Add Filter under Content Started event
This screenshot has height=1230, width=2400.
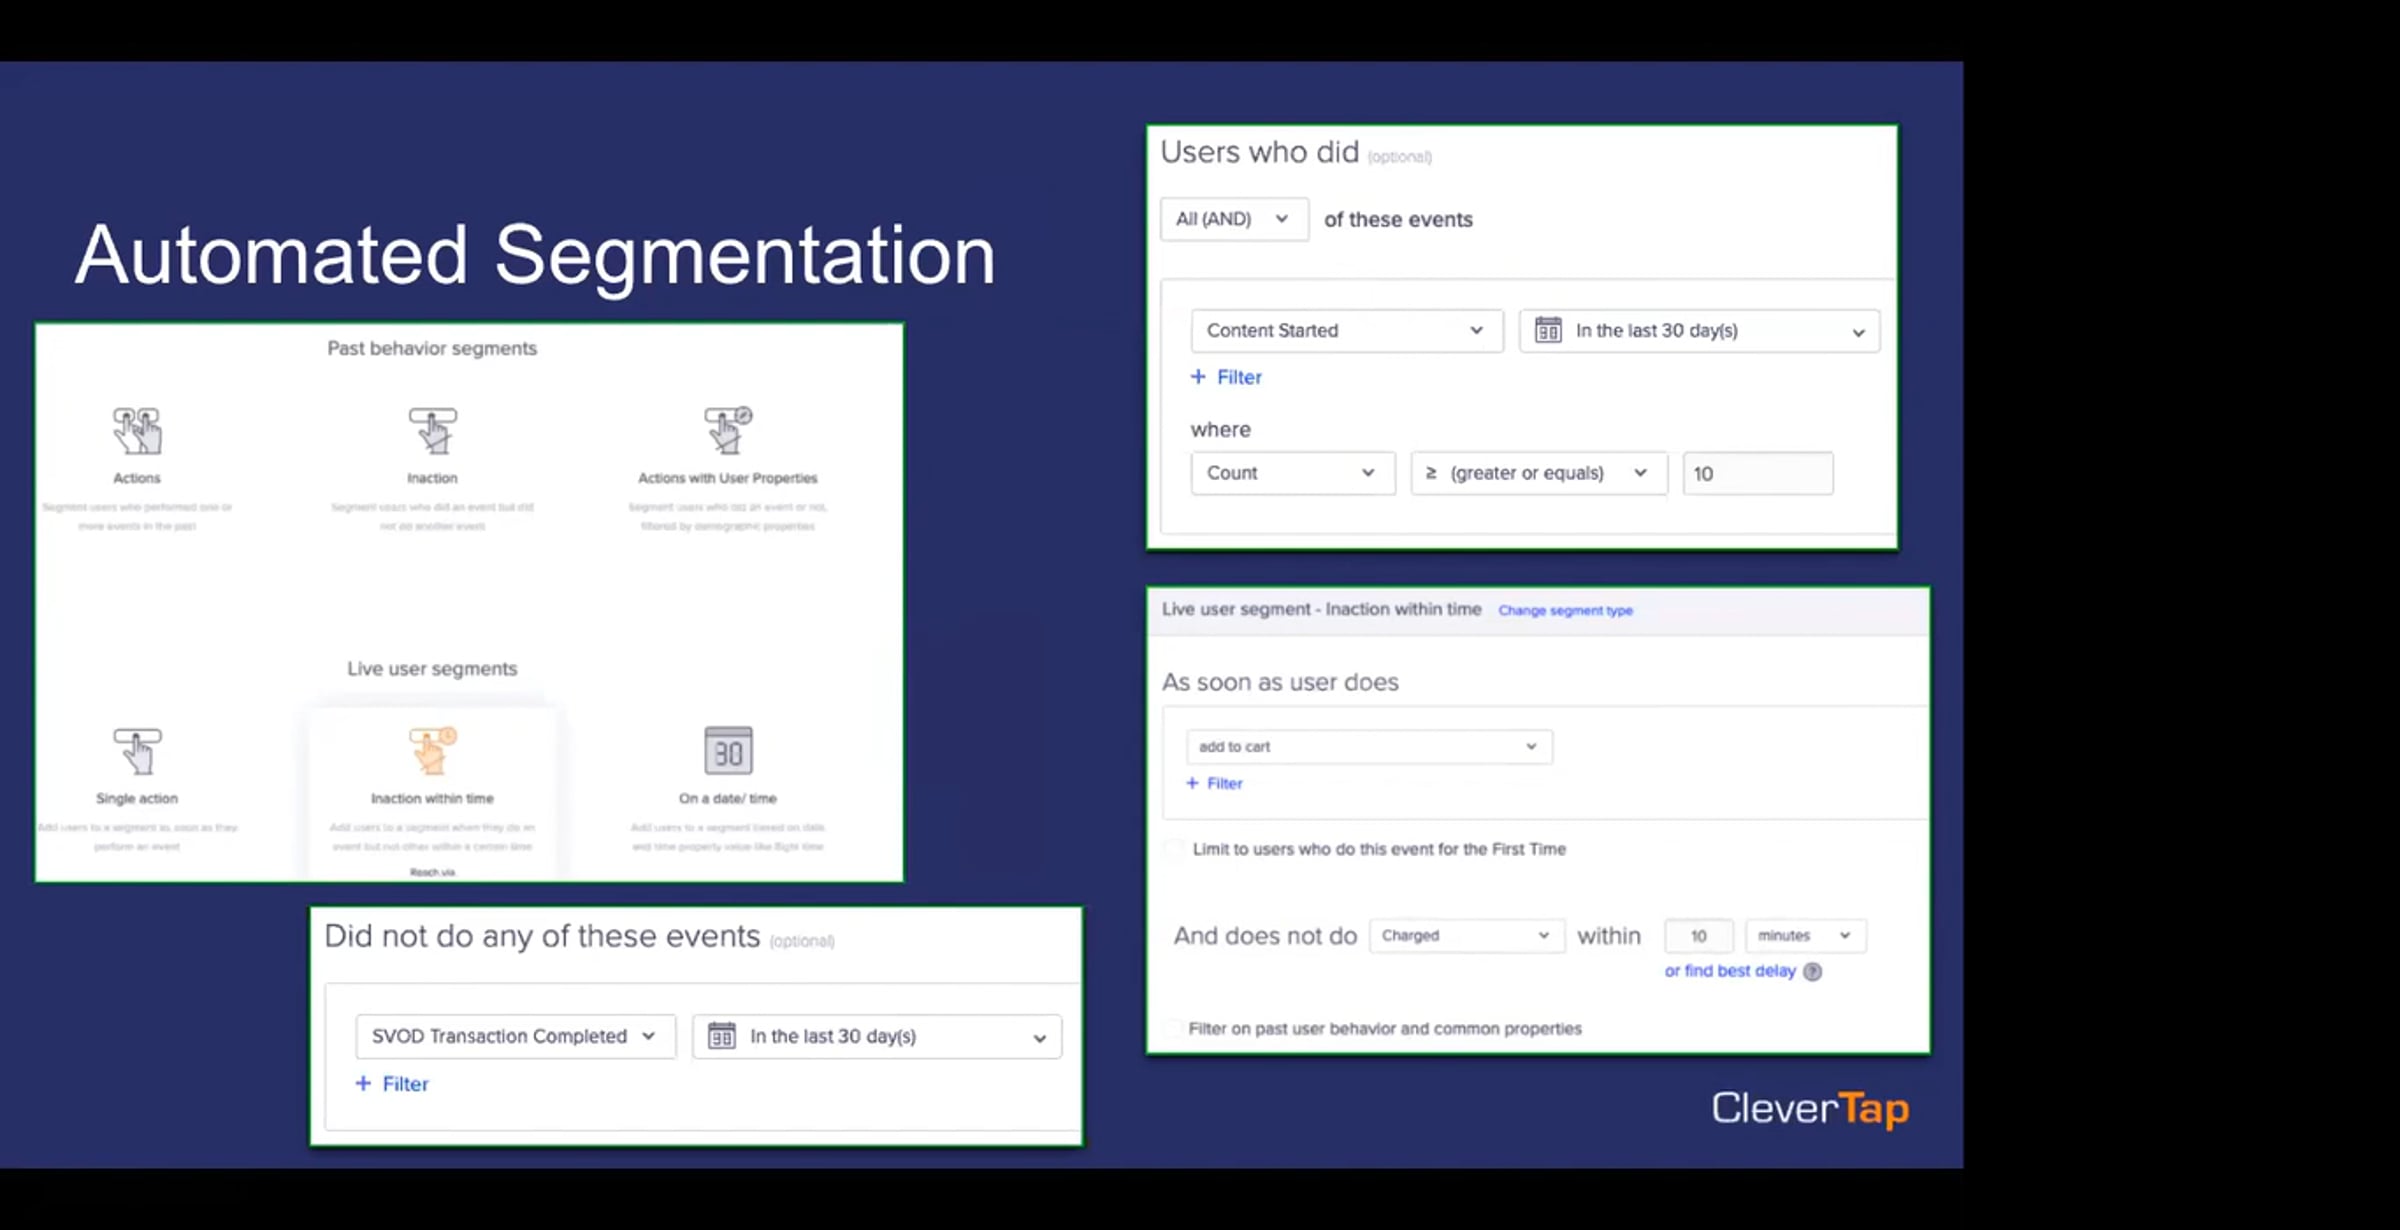[1226, 378]
